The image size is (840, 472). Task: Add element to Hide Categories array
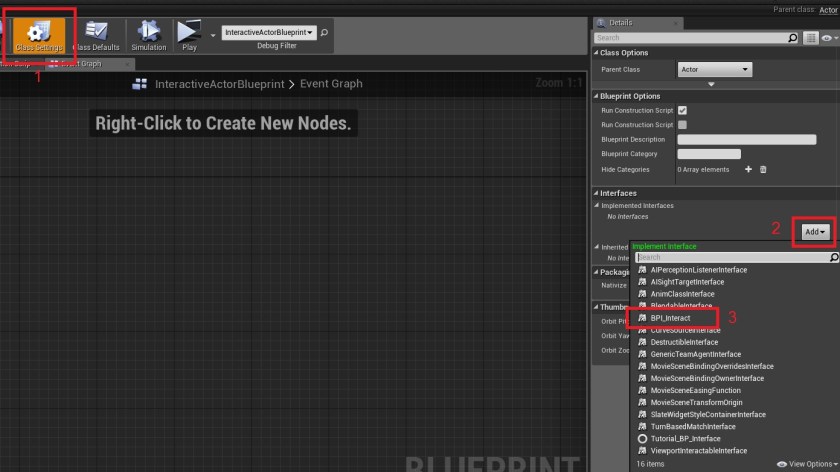point(748,169)
